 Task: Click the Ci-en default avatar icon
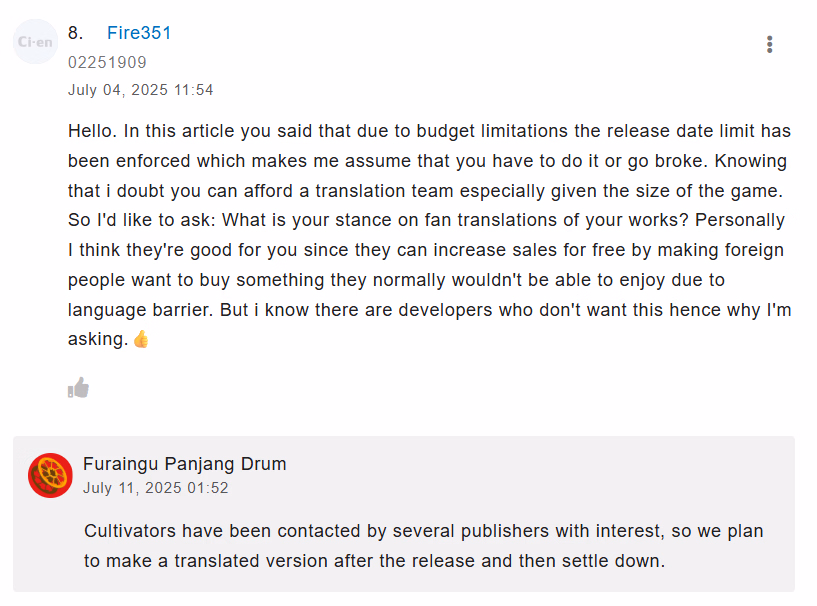[36, 43]
